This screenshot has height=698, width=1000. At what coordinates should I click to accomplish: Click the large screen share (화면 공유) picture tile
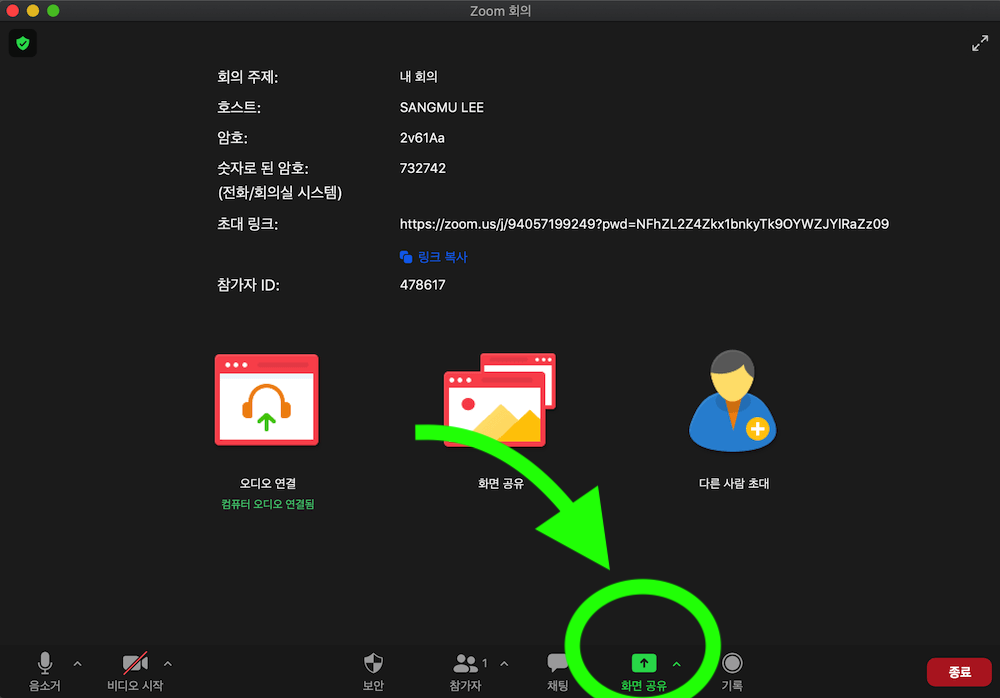click(500, 400)
